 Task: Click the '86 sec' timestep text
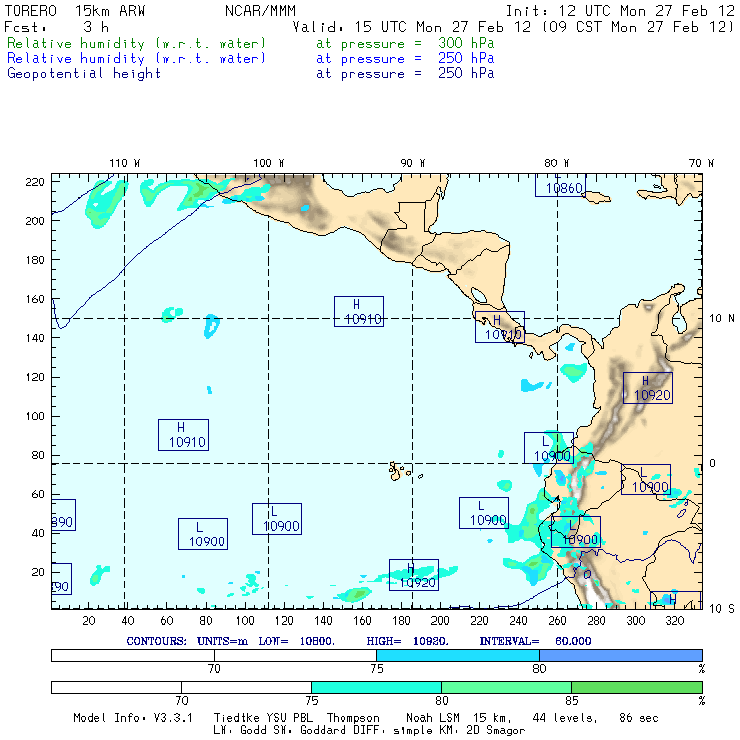[639, 718]
